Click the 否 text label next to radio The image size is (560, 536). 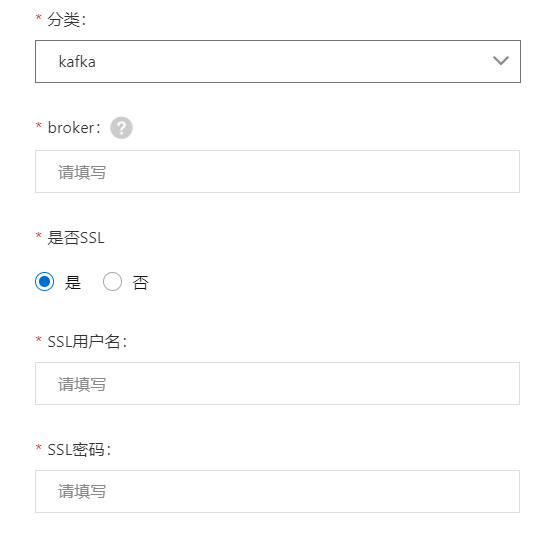tap(140, 282)
